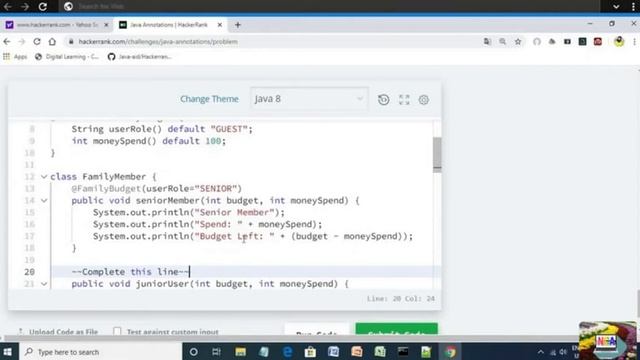This screenshot has width=640, height=360.
Task: Open Microsoft Store from the taskbar
Action: pyautogui.click(x=310, y=352)
